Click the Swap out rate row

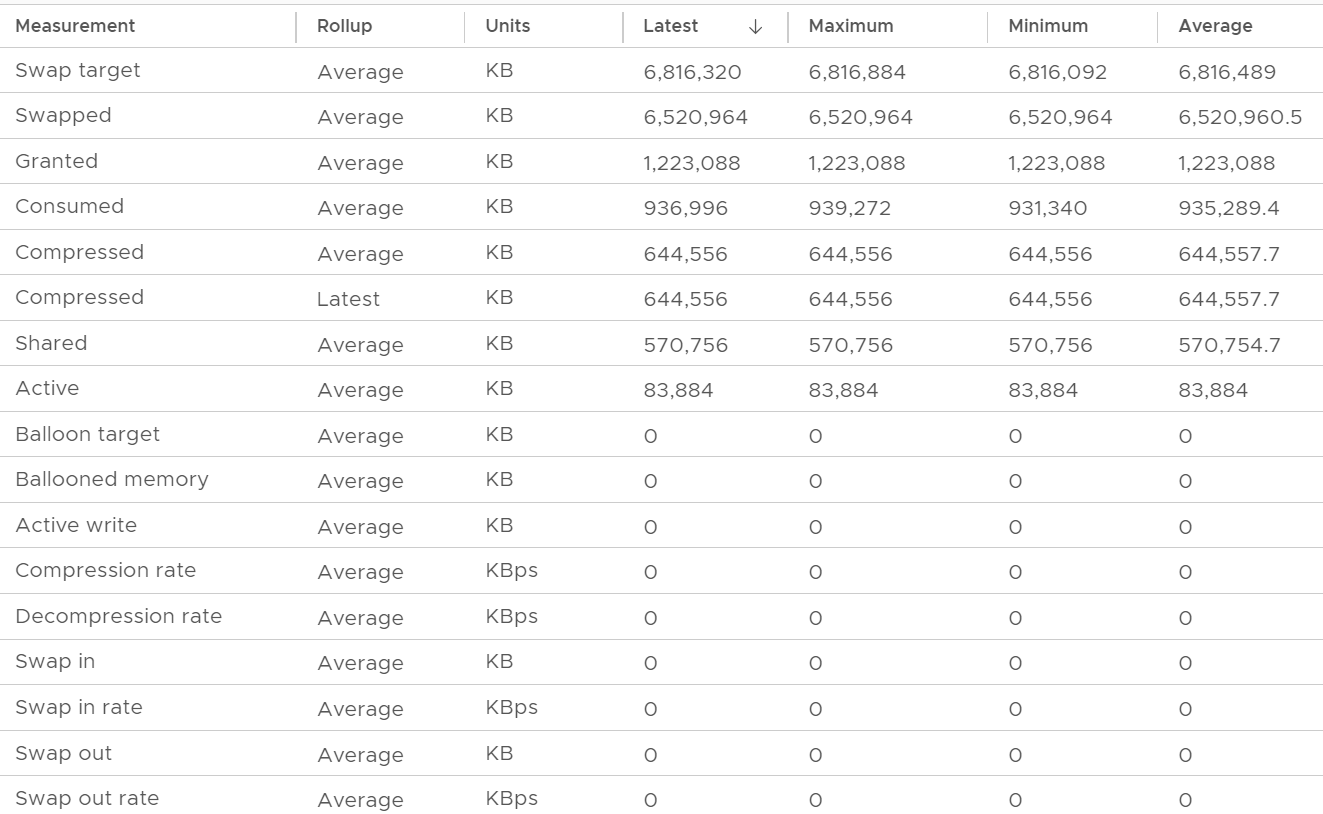point(661,798)
